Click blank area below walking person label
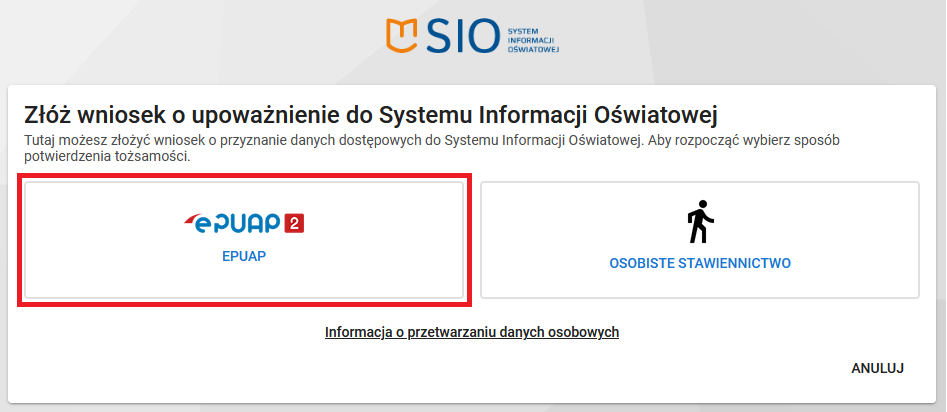 700,285
